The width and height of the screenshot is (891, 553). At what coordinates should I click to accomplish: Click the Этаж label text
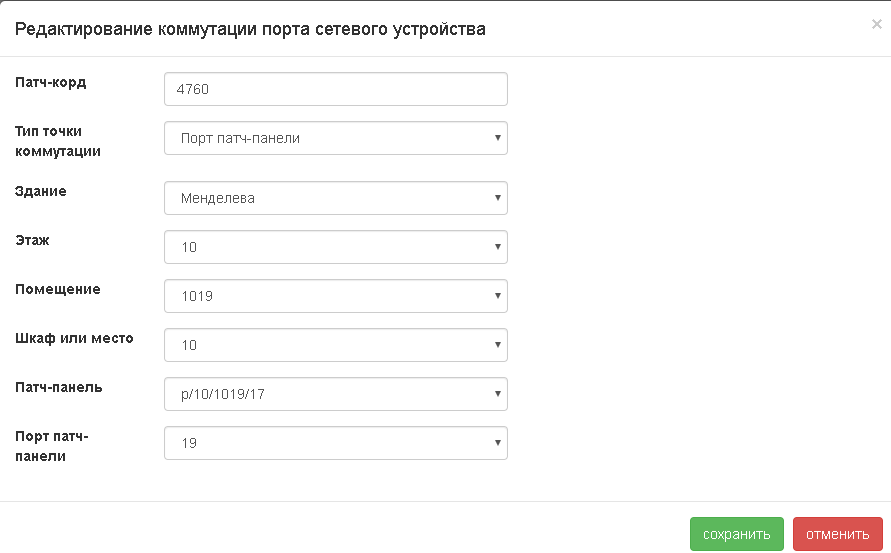pos(32,240)
